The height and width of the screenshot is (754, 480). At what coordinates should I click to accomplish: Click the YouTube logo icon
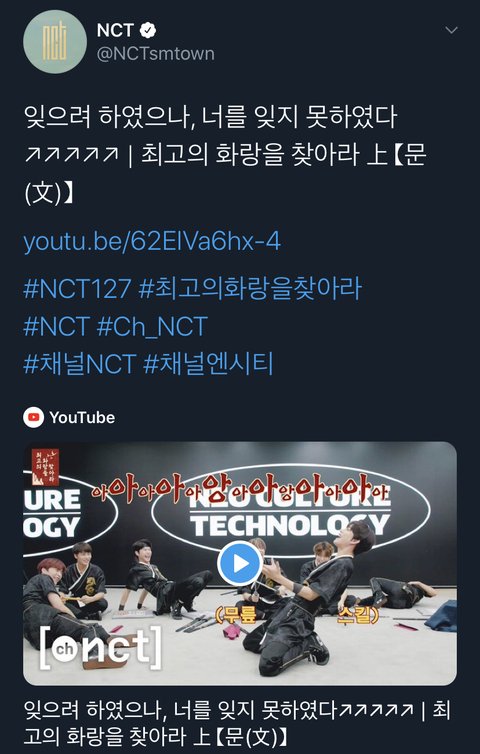tap(33, 417)
